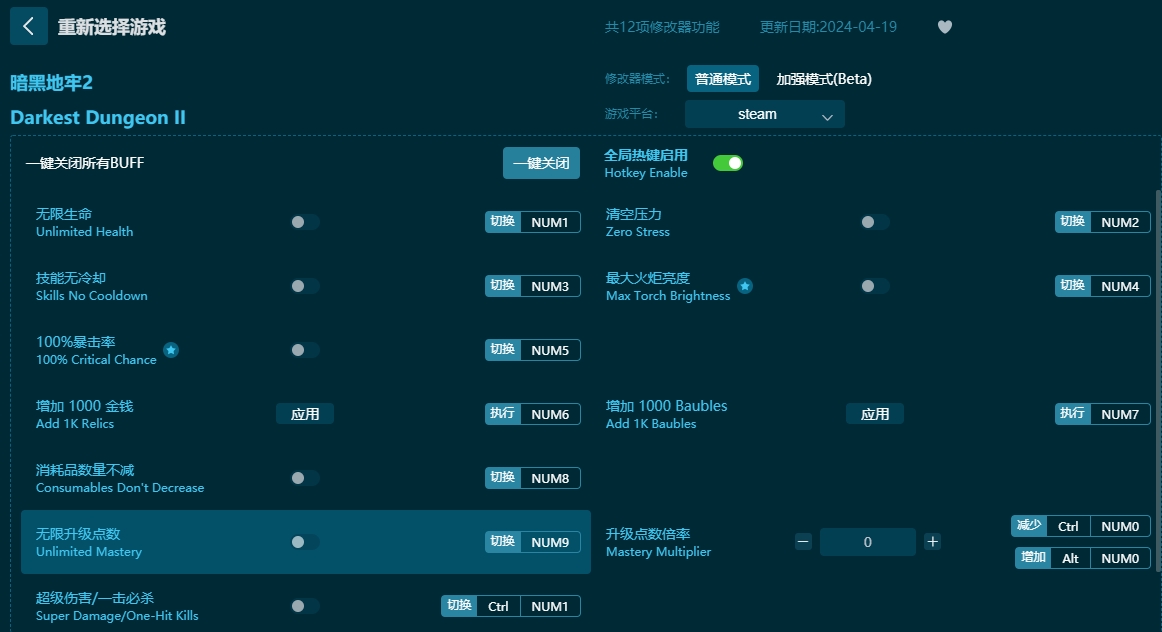Click the NUM2 hotkey field
The height and width of the screenshot is (632, 1162).
pyautogui.click(x=1120, y=222)
